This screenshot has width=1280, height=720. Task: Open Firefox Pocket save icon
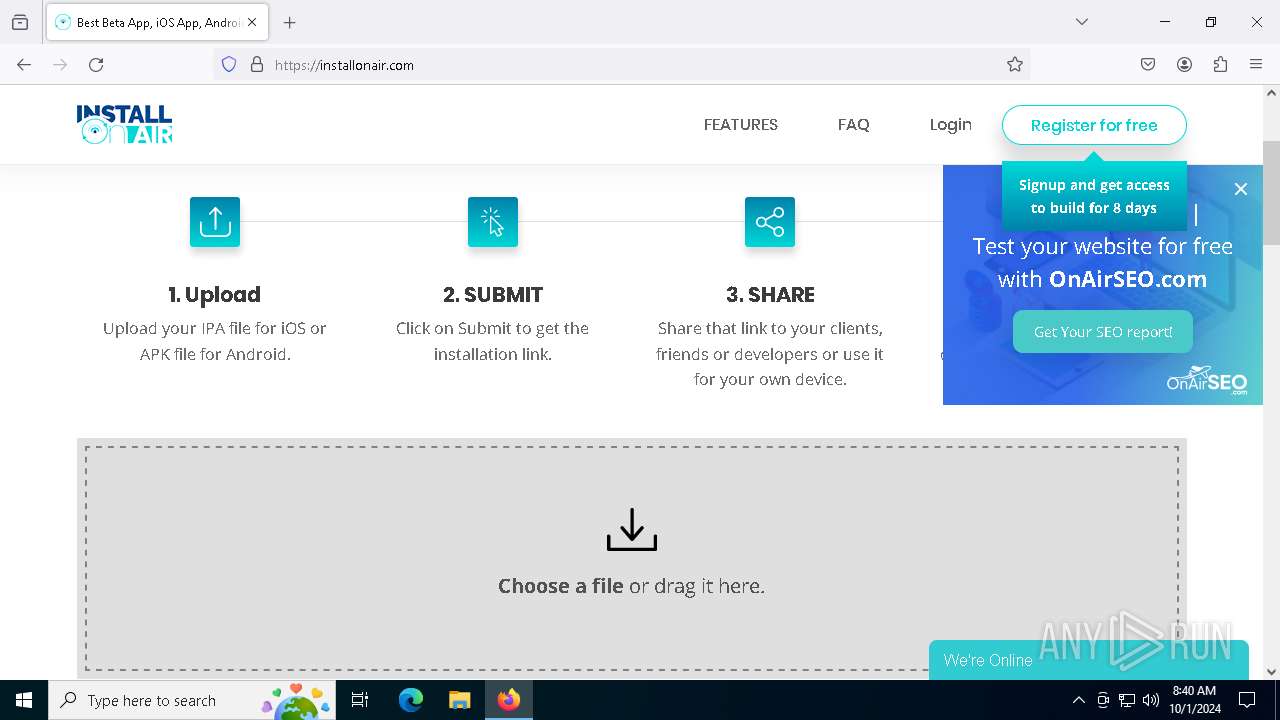click(x=1148, y=65)
